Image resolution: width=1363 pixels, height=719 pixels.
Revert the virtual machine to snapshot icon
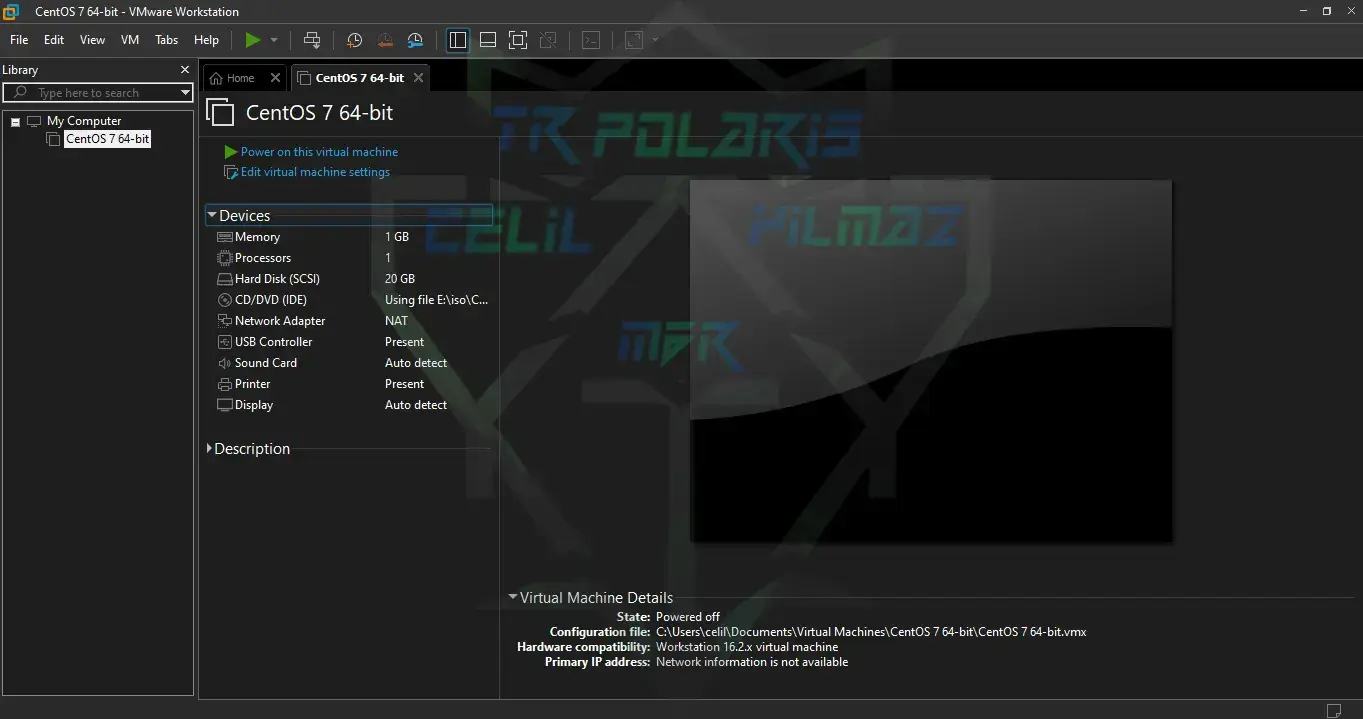tap(385, 40)
